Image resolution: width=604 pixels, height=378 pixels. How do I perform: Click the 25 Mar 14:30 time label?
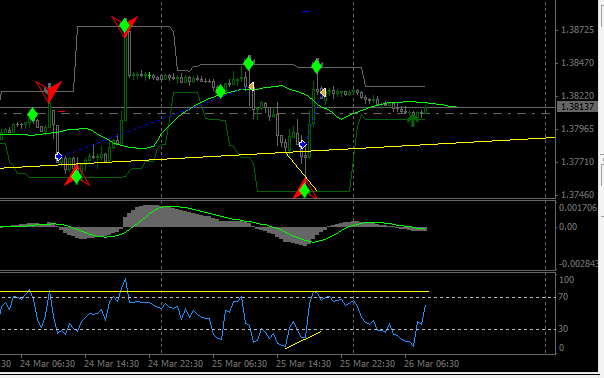click(304, 364)
